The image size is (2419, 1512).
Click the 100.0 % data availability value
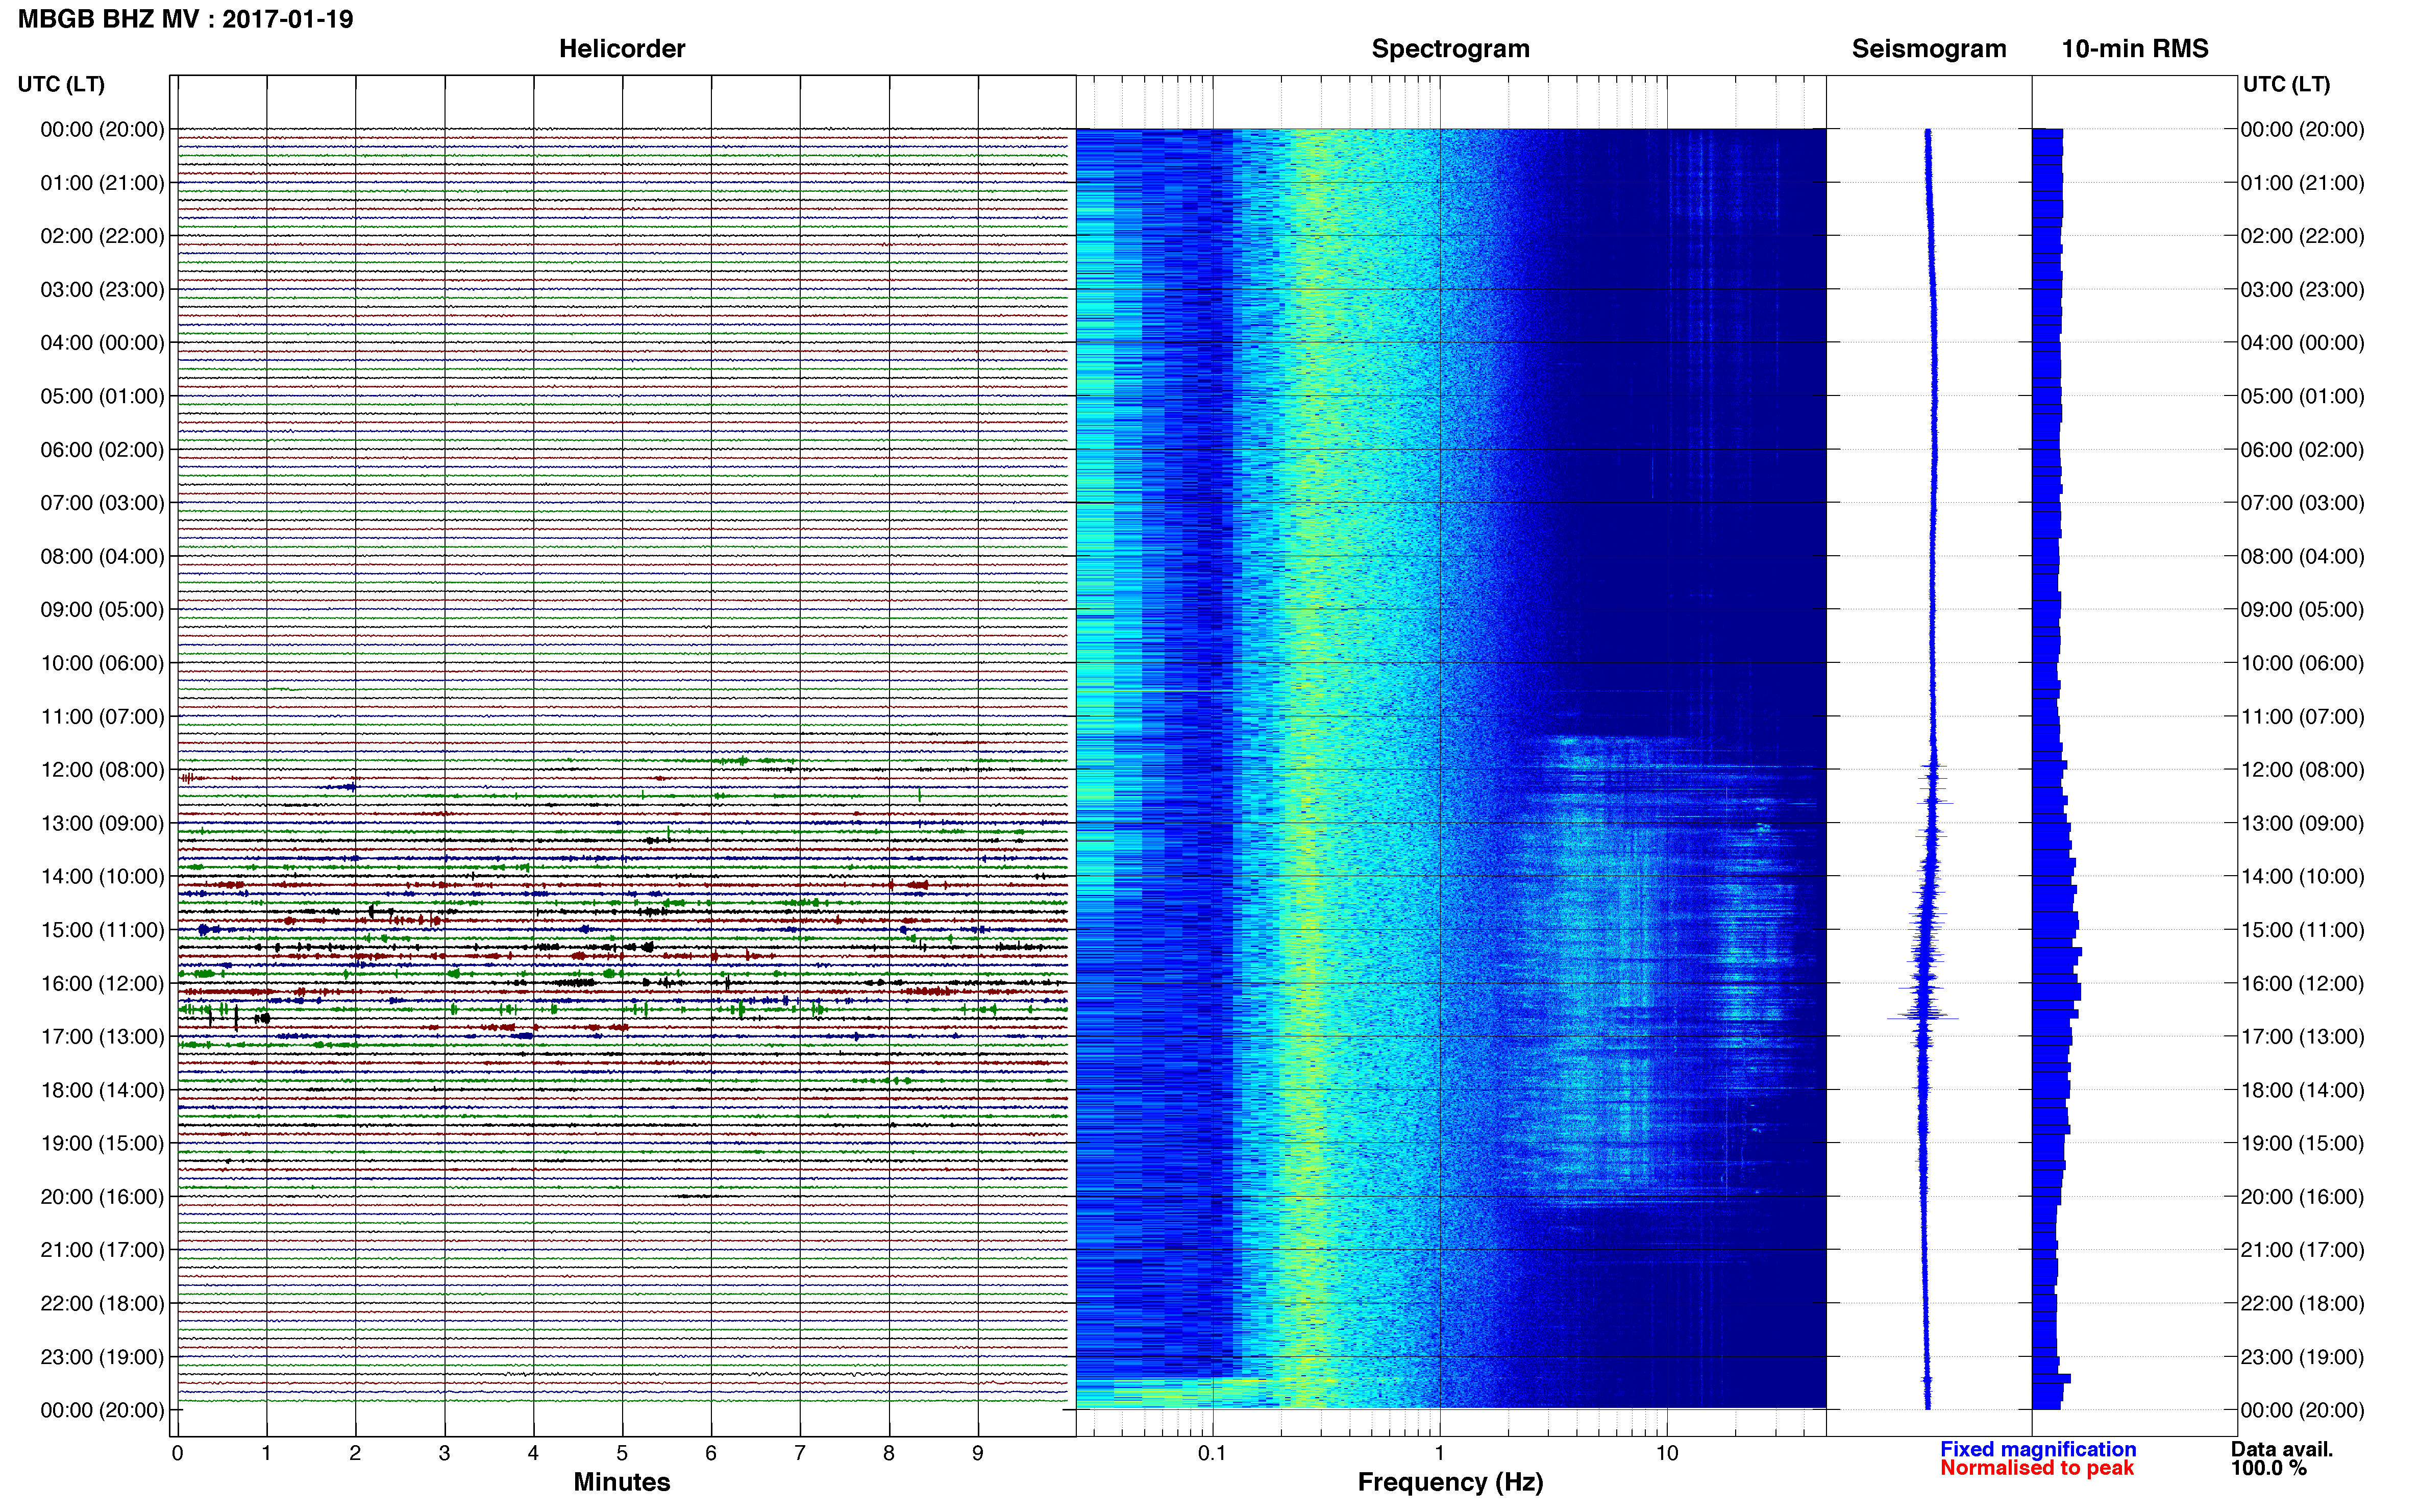coord(2268,1468)
